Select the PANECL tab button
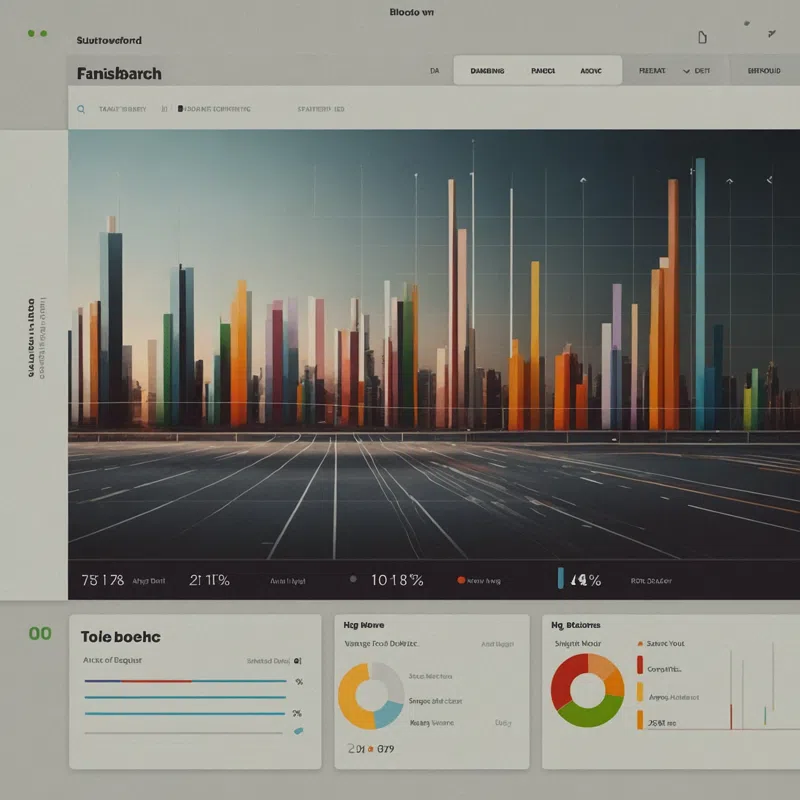800x800 pixels. tap(543, 71)
